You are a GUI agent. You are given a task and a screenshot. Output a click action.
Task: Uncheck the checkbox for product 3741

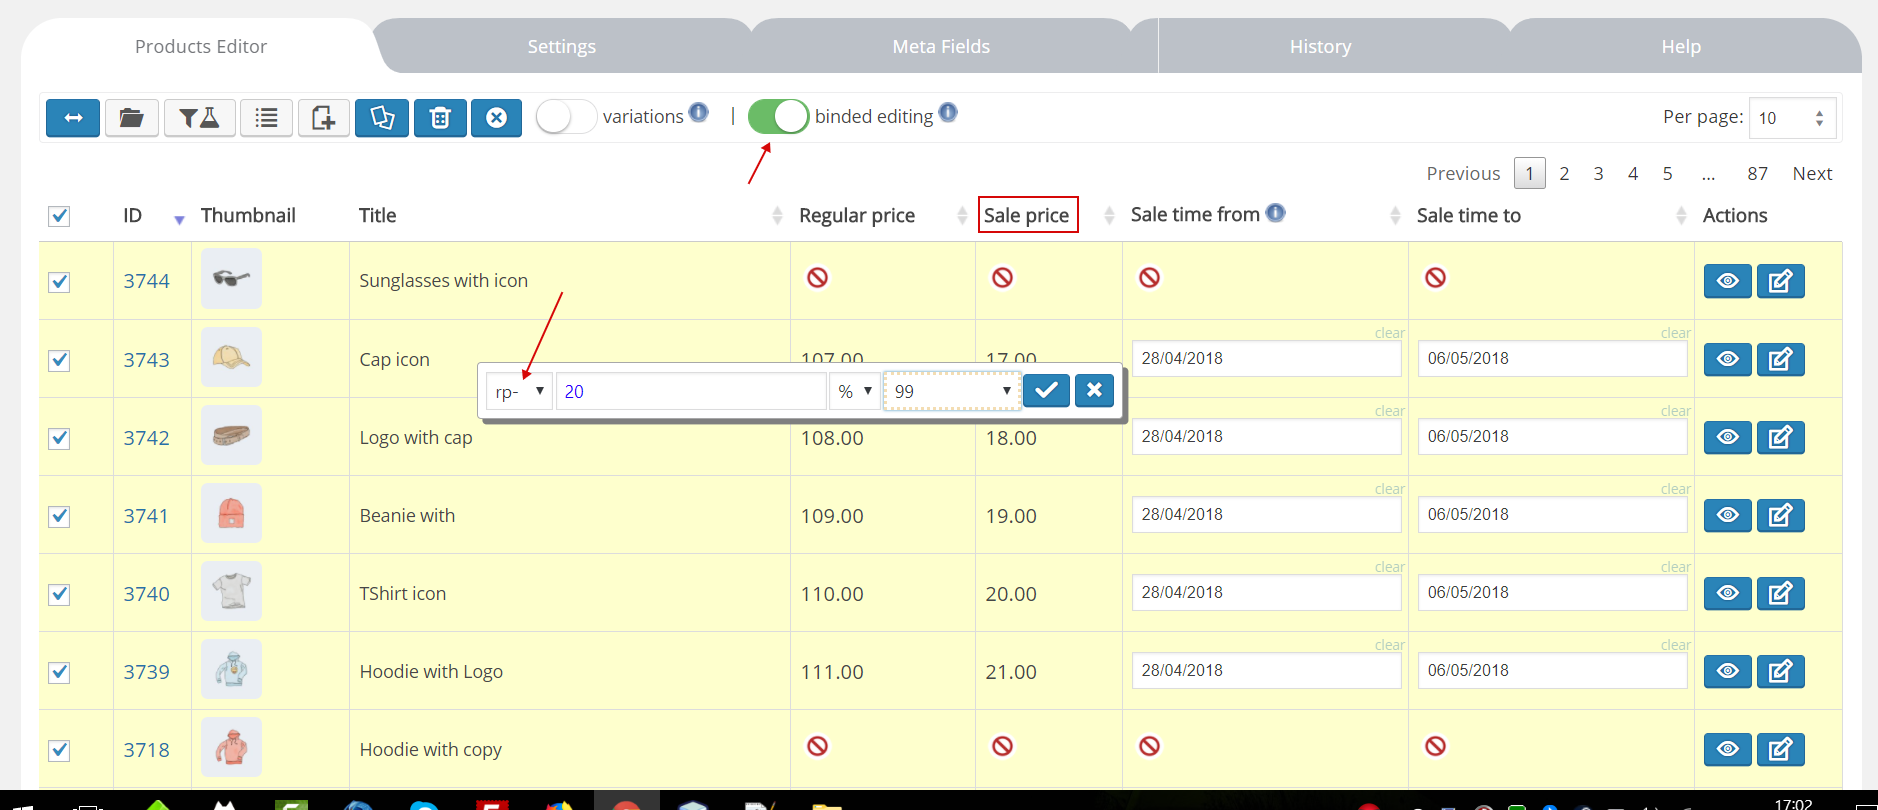tap(59, 516)
